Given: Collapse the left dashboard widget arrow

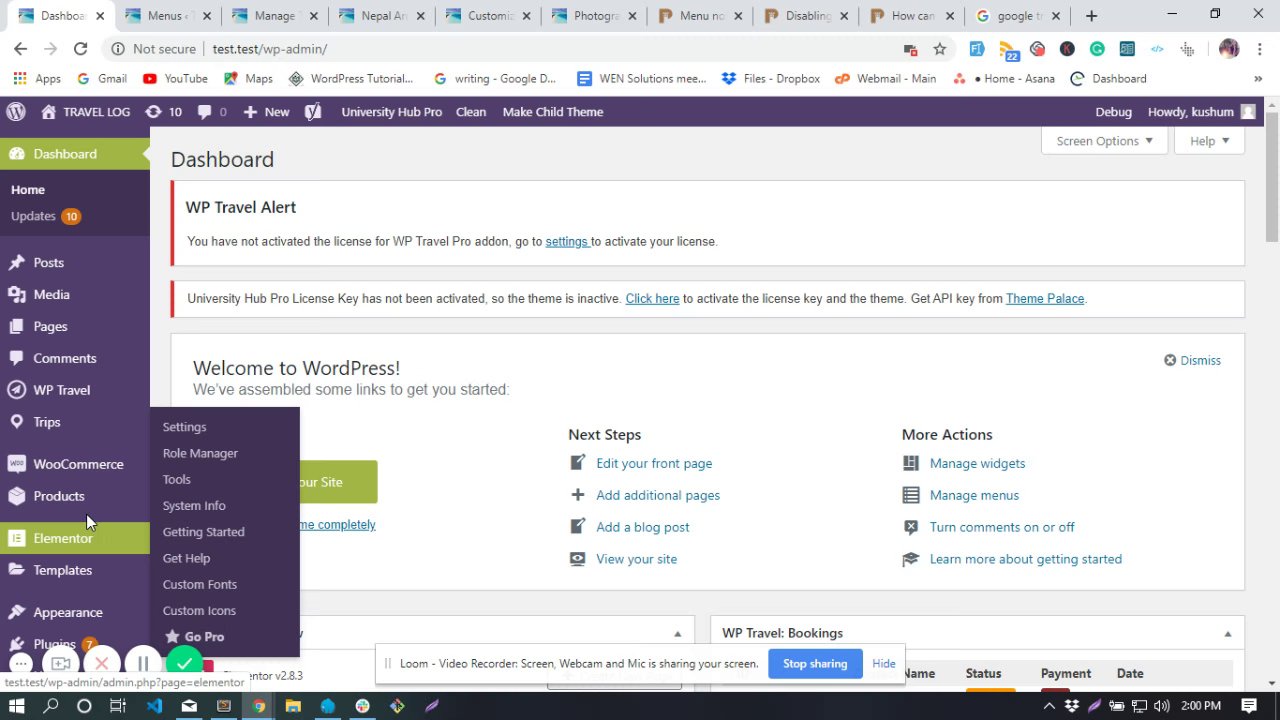Looking at the screenshot, I should (x=677, y=633).
